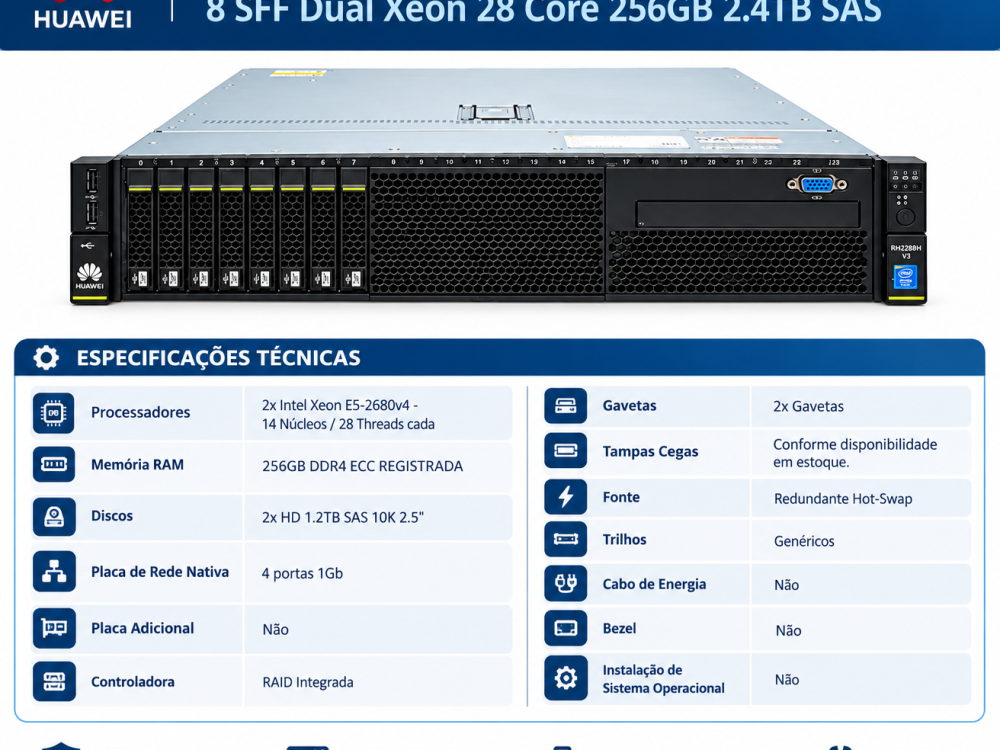Click the Gavetas label

pyautogui.click(x=629, y=406)
